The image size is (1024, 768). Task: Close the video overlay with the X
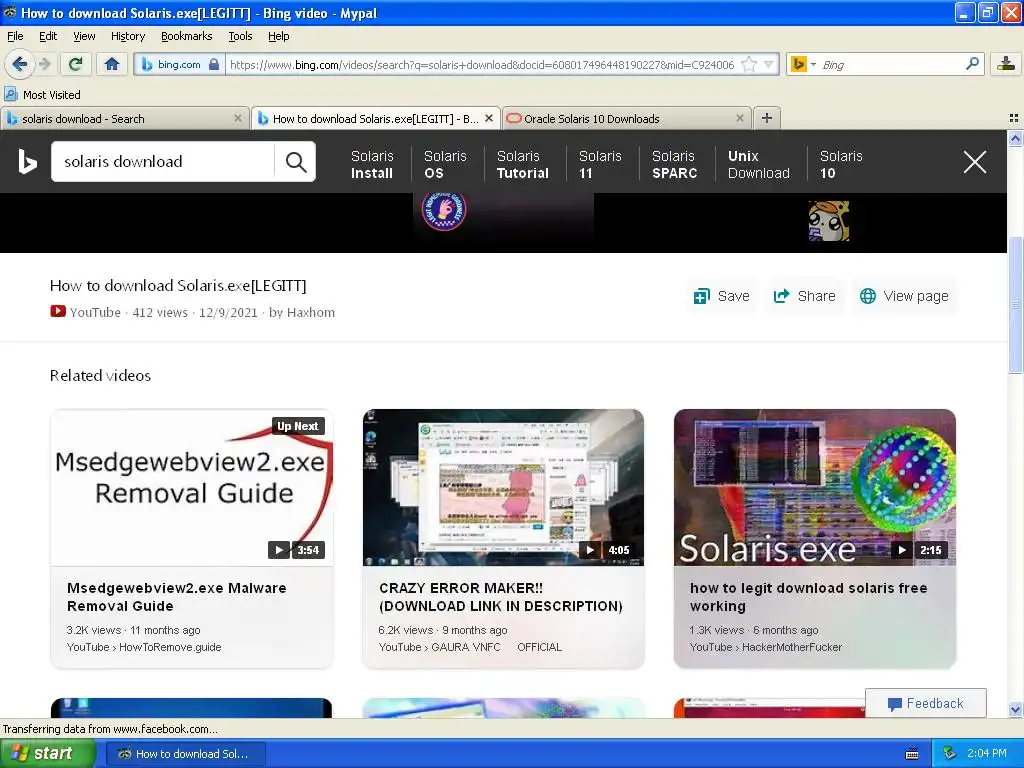[974, 161]
